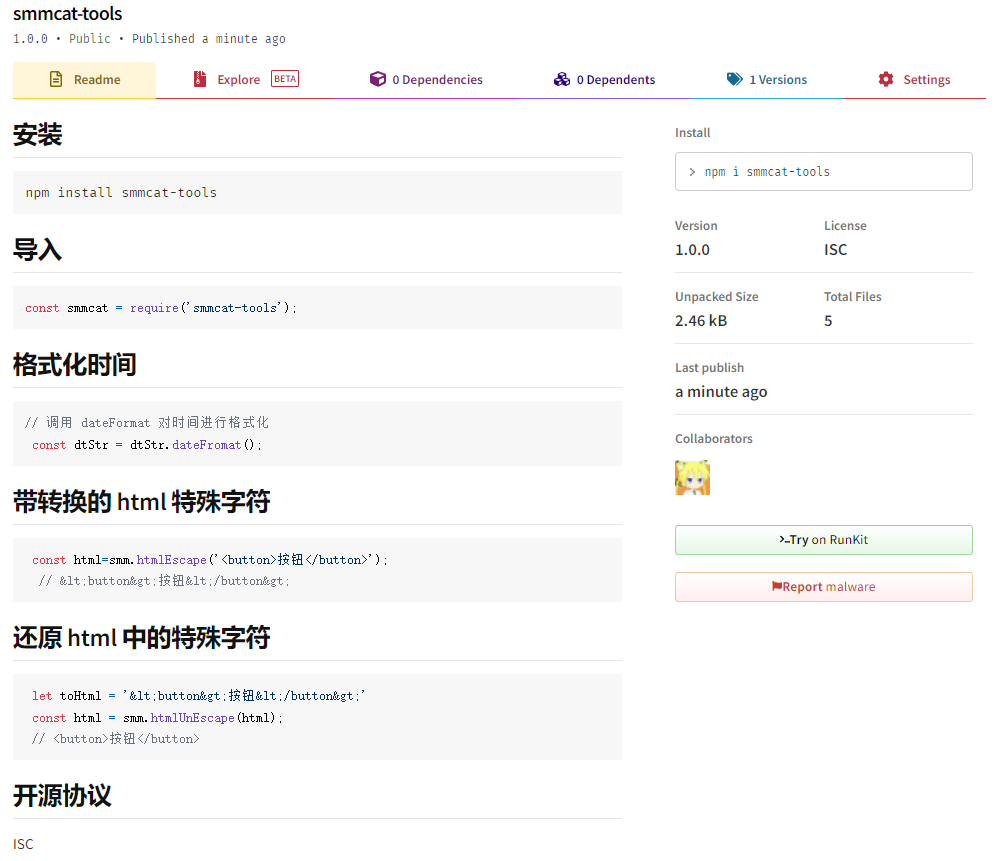The image size is (996, 861).
Task: Click the Report malware flag icon
Action: [777, 586]
